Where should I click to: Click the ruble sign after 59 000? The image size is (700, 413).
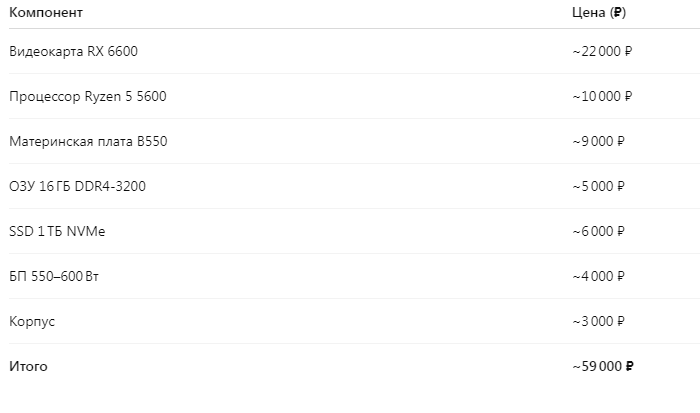coord(629,367)
